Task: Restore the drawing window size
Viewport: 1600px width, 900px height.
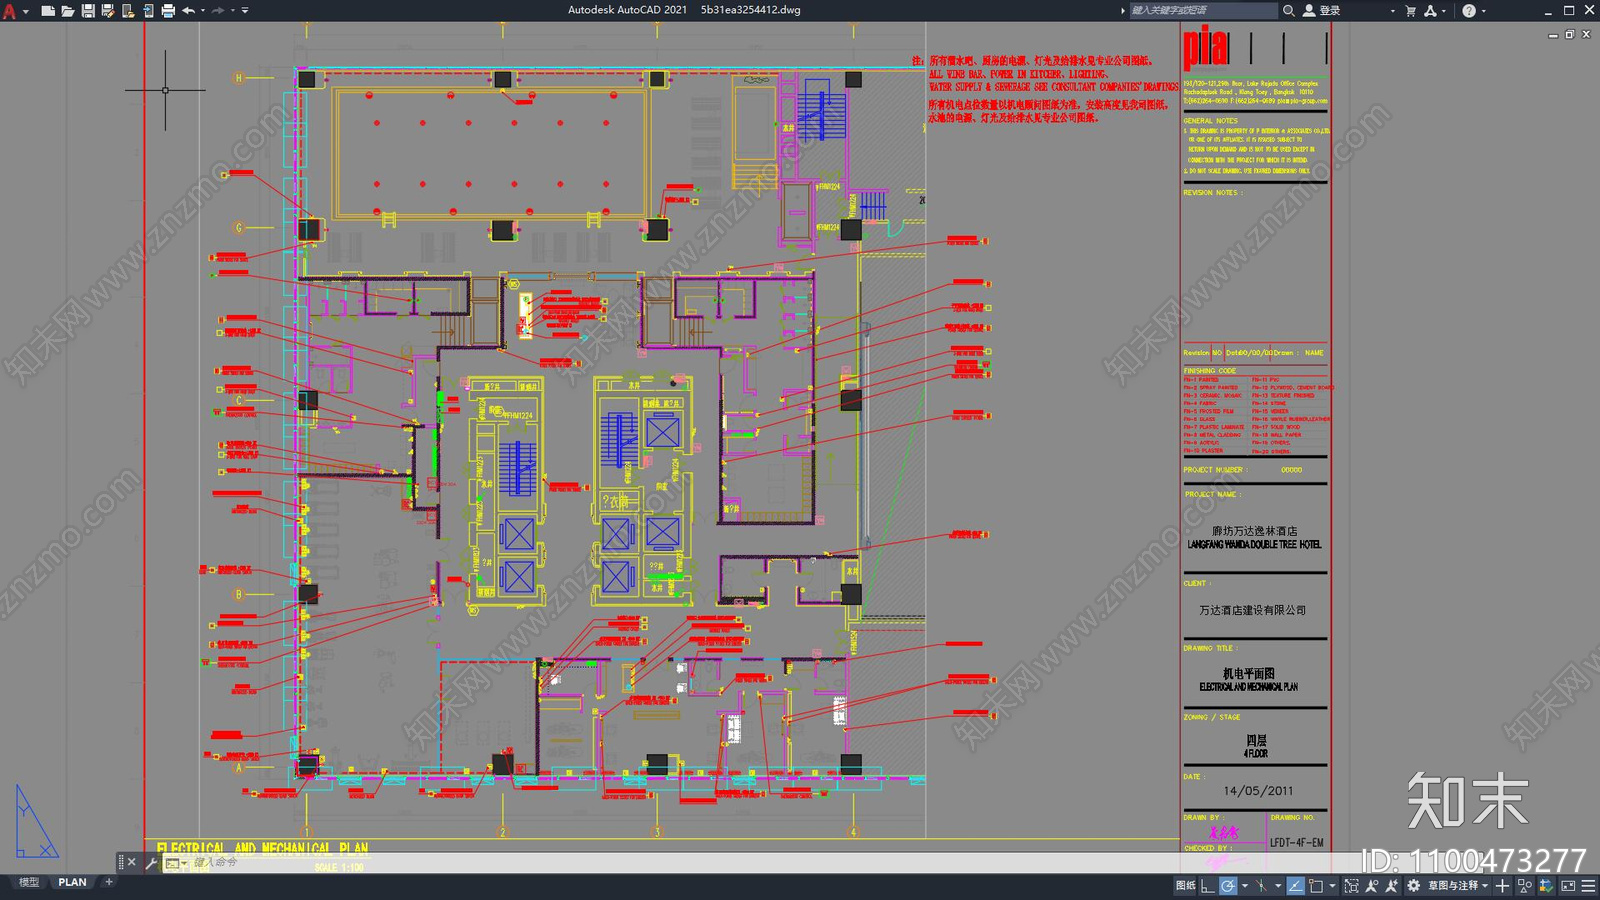Action: pyautogui.click(x=1570, y=34)
